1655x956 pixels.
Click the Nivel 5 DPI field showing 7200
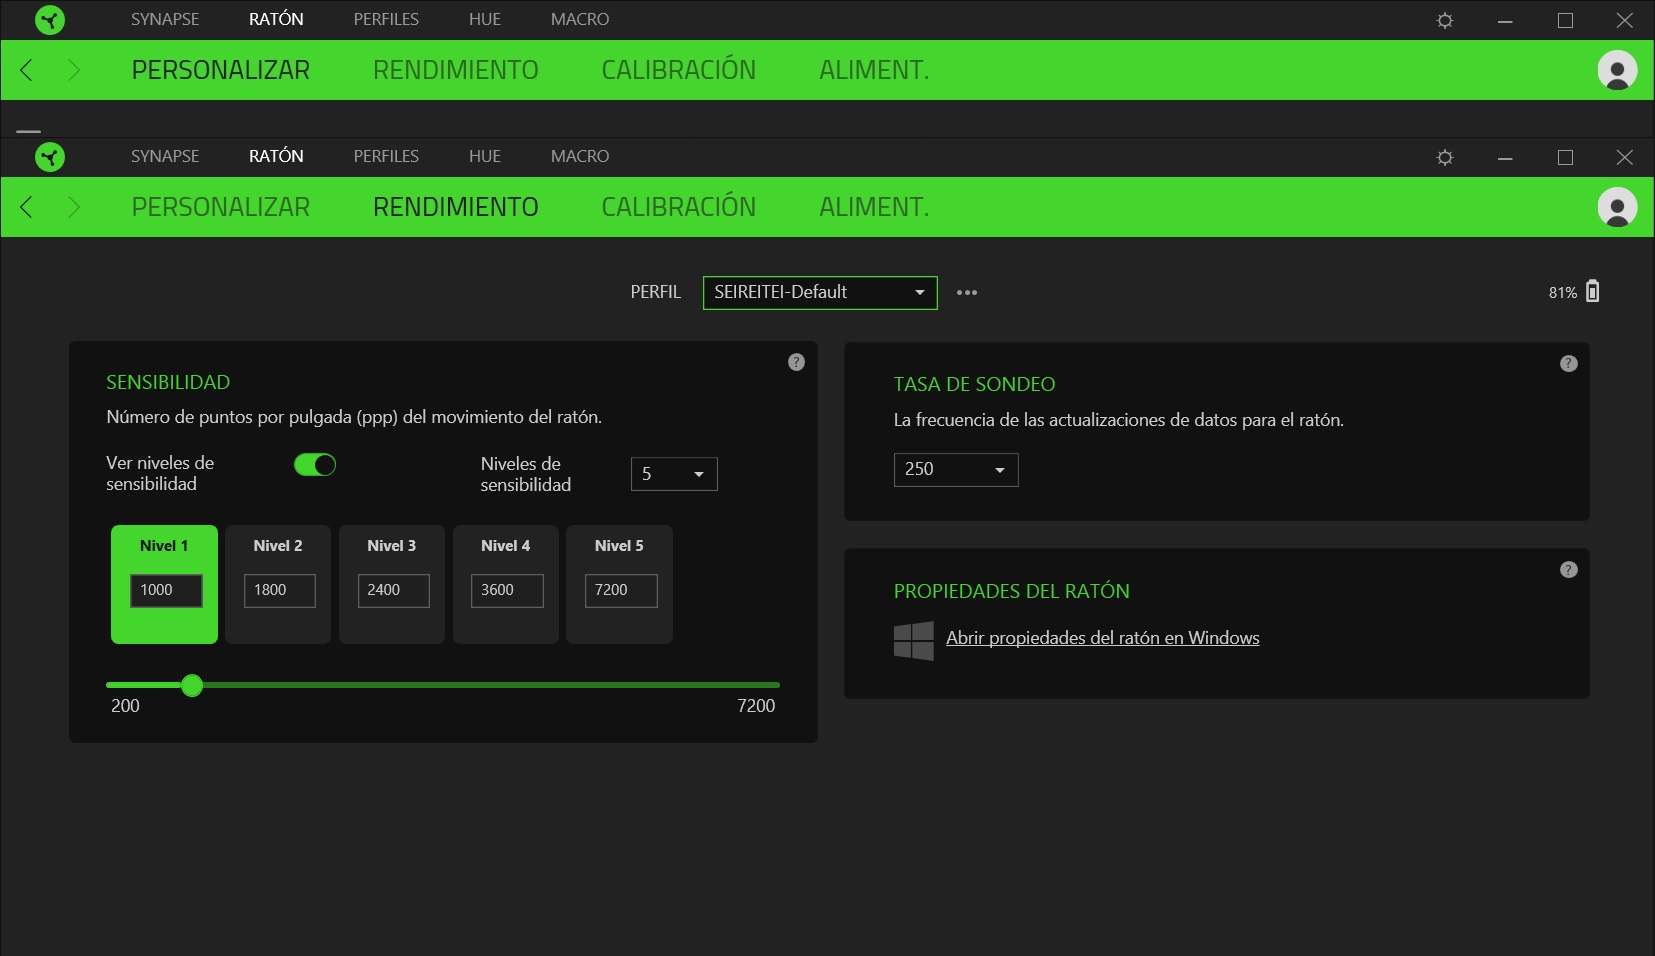tap(621, 590)
